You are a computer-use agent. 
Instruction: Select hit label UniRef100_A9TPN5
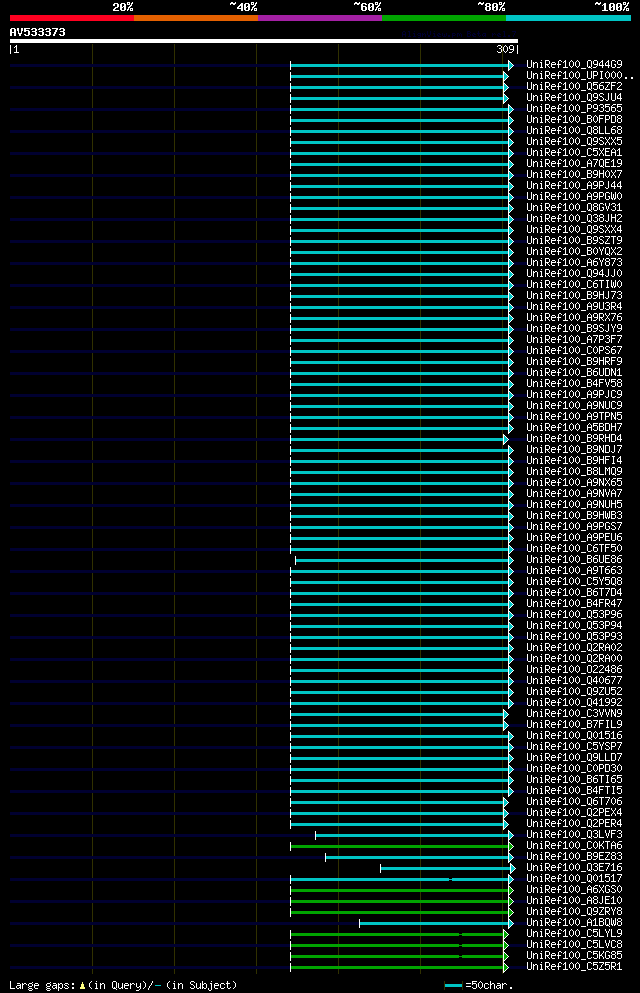[x=574, y=417]
